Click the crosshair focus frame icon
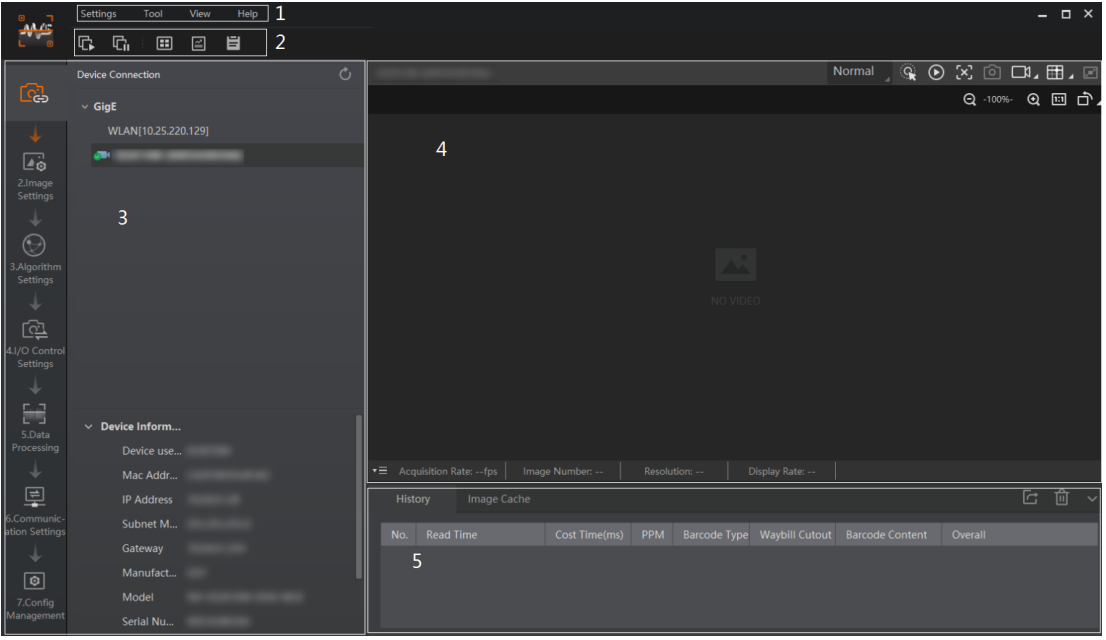Screen dimensions: 1106x640 pyautogui.click(x=964, y=73)
